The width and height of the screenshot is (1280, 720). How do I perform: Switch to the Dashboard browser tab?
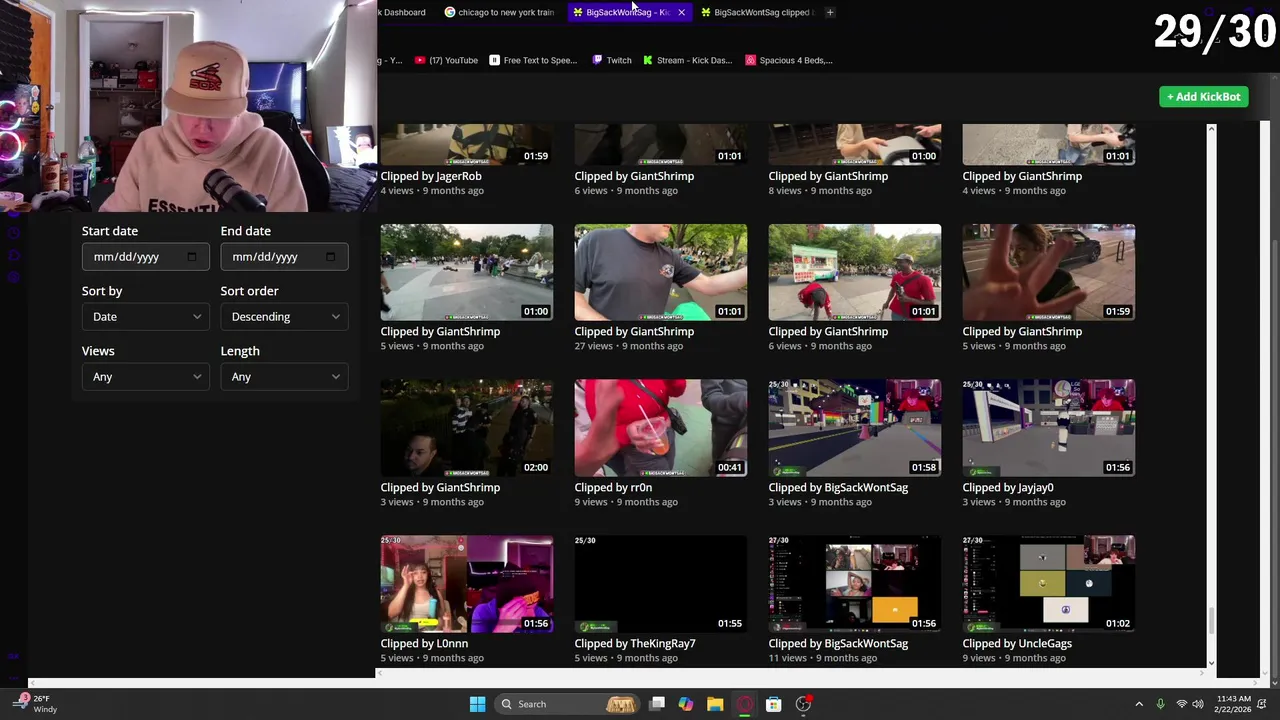click(404, 12)
